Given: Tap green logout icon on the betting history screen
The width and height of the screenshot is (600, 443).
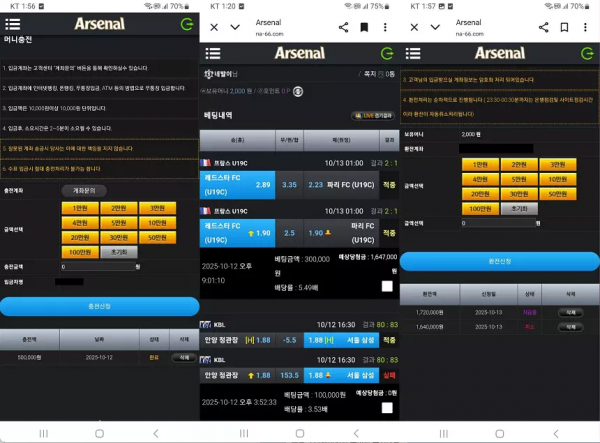Looking at the screenshot, I should (387, 53).
